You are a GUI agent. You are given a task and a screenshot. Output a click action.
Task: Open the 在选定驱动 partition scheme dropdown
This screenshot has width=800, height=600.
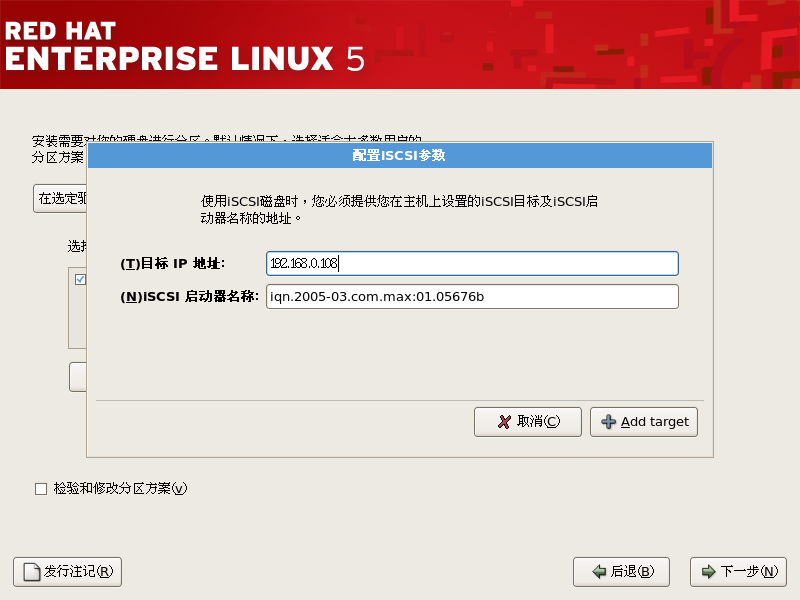point(60,198)
